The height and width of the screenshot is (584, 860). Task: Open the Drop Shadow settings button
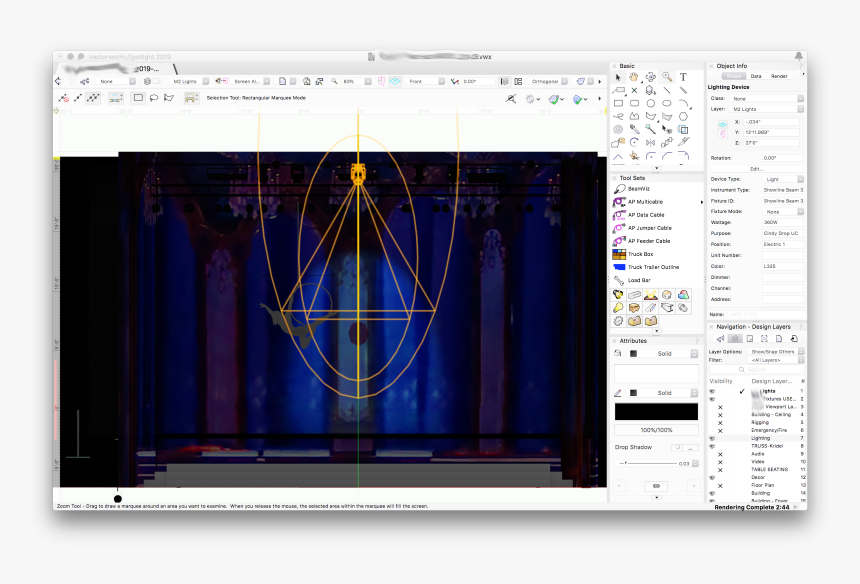tap(692, 447)
